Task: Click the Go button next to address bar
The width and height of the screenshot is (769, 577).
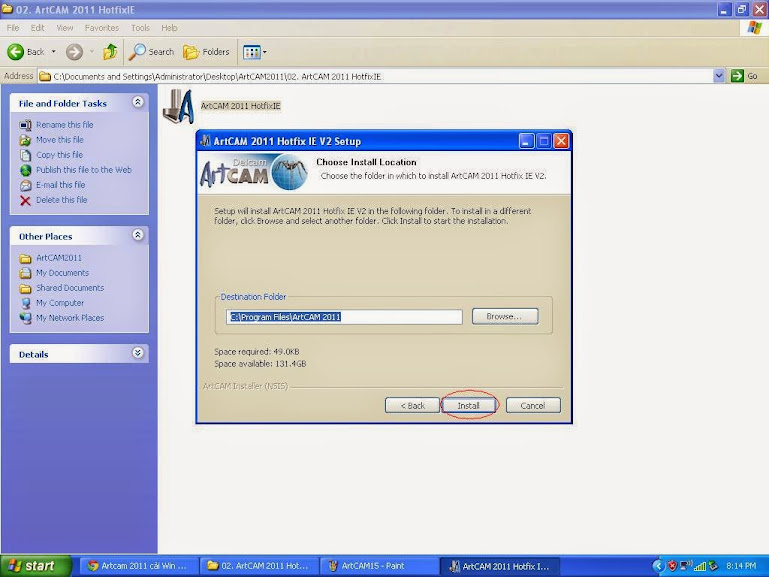Action: [745, 76]
